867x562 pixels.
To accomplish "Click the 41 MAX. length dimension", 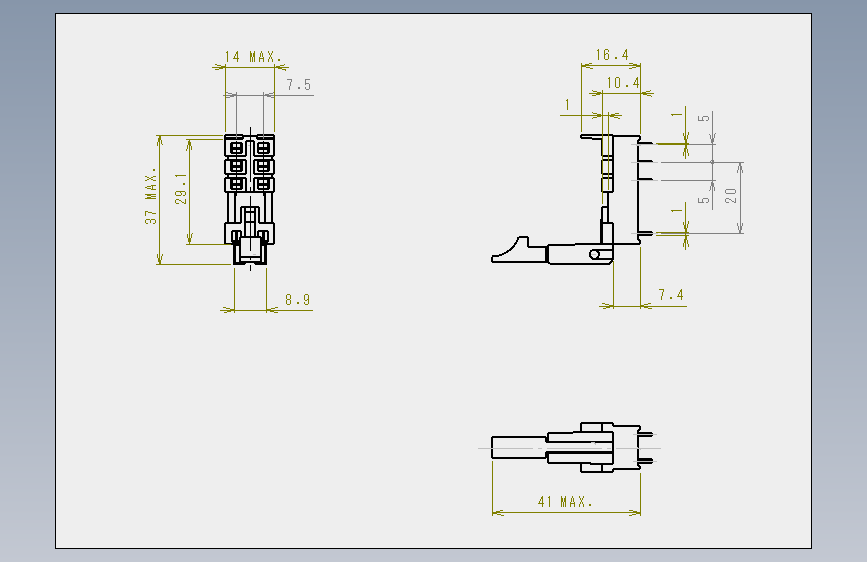I will pyautogui.click(x=565, y=502).
